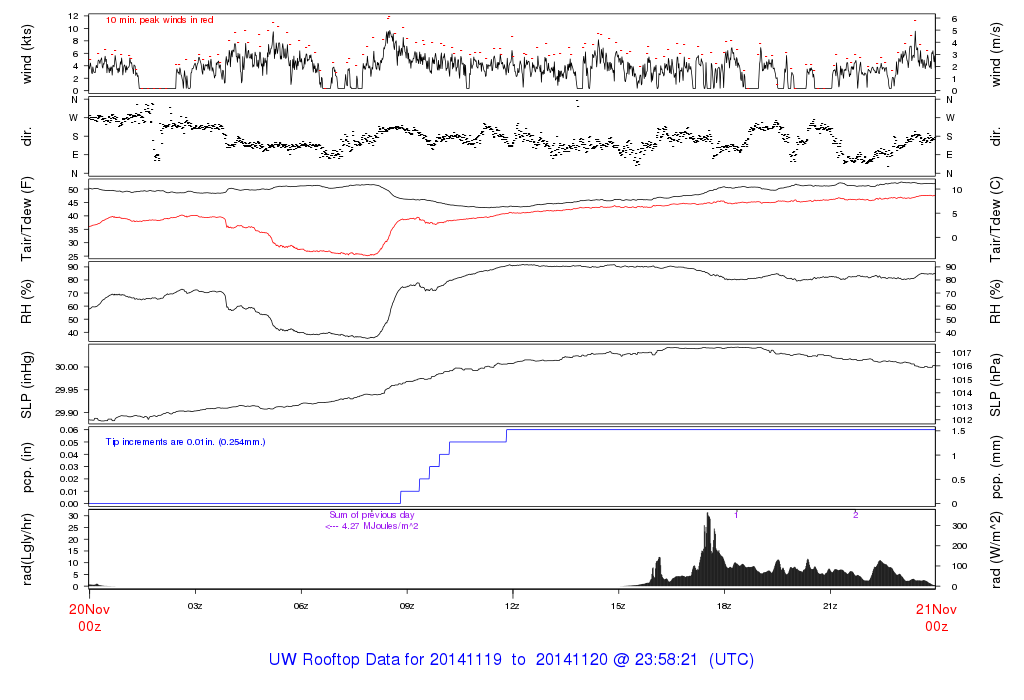Select the 03z time tick label
The image size is (1024, 700).
(195, 606)
